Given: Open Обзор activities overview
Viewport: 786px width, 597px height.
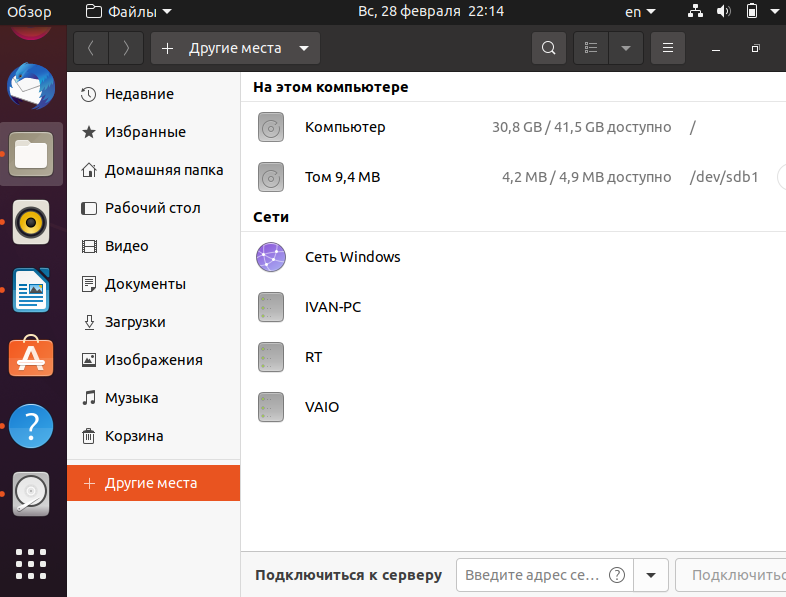Looking at the screenshot, I should 29,12.
